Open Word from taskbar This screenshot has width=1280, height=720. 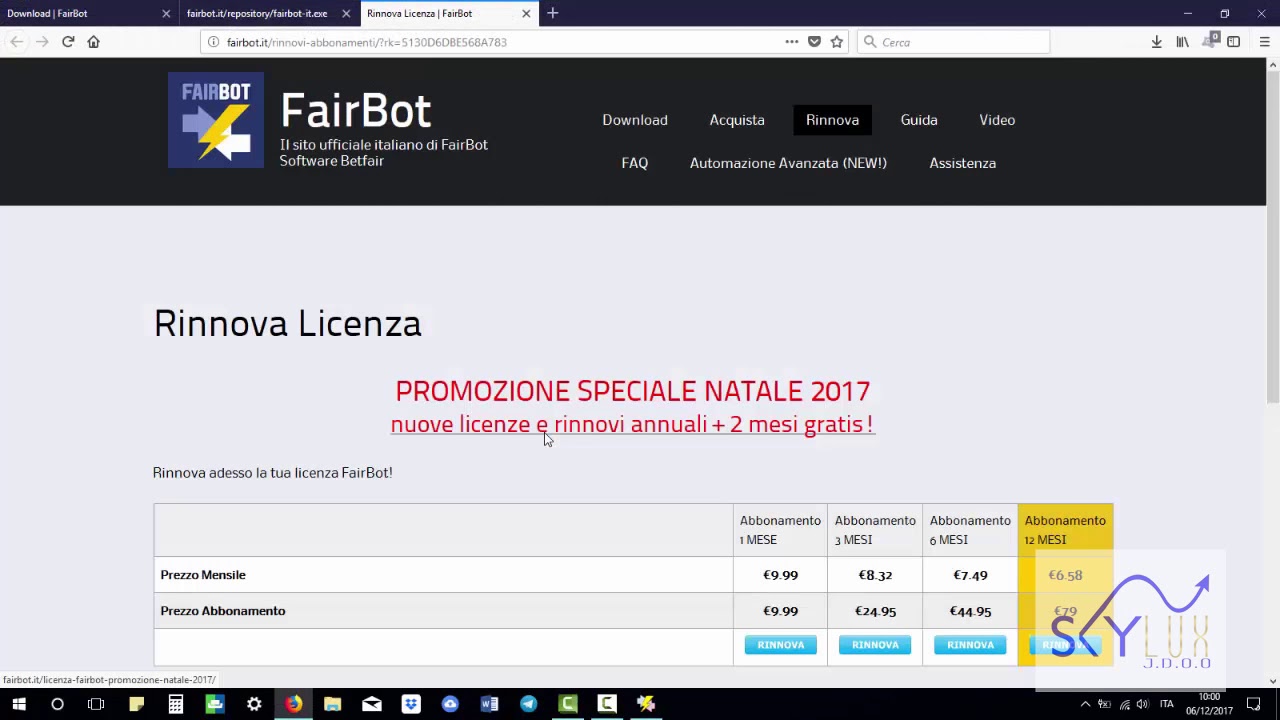pos(489,704)
